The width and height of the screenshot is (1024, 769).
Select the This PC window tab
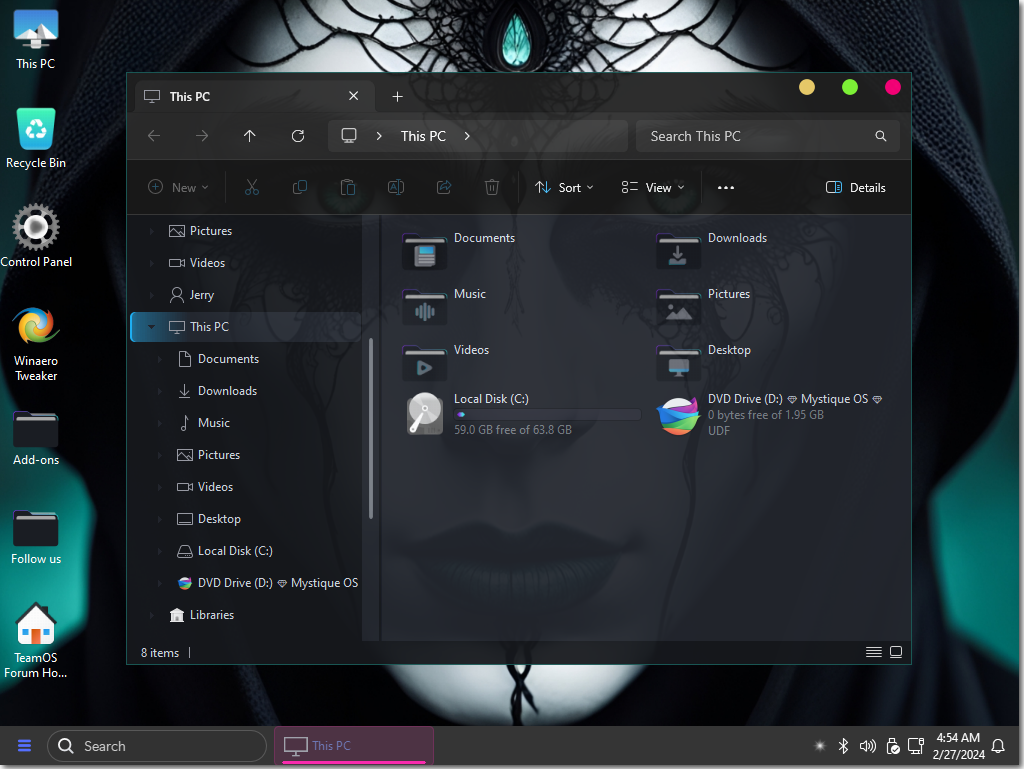tap(240, 97)
